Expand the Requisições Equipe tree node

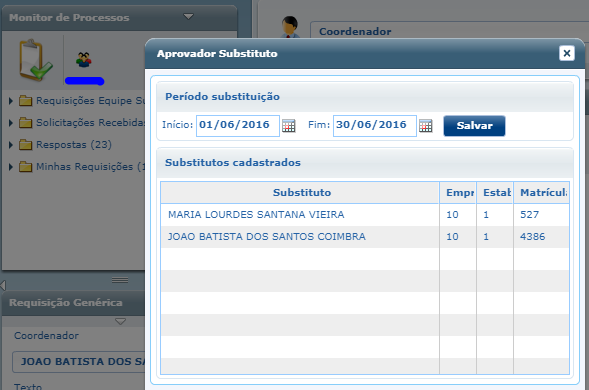[11, 101]
